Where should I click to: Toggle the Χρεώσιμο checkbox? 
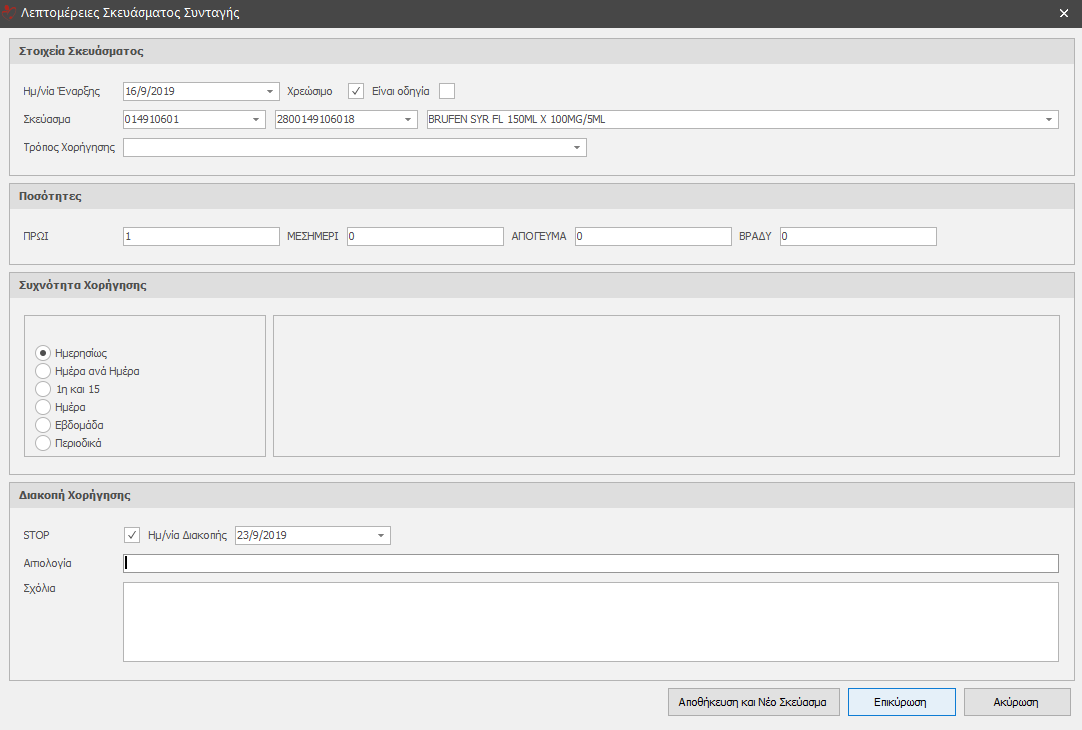pyautogui.click(x=356, y=91)
